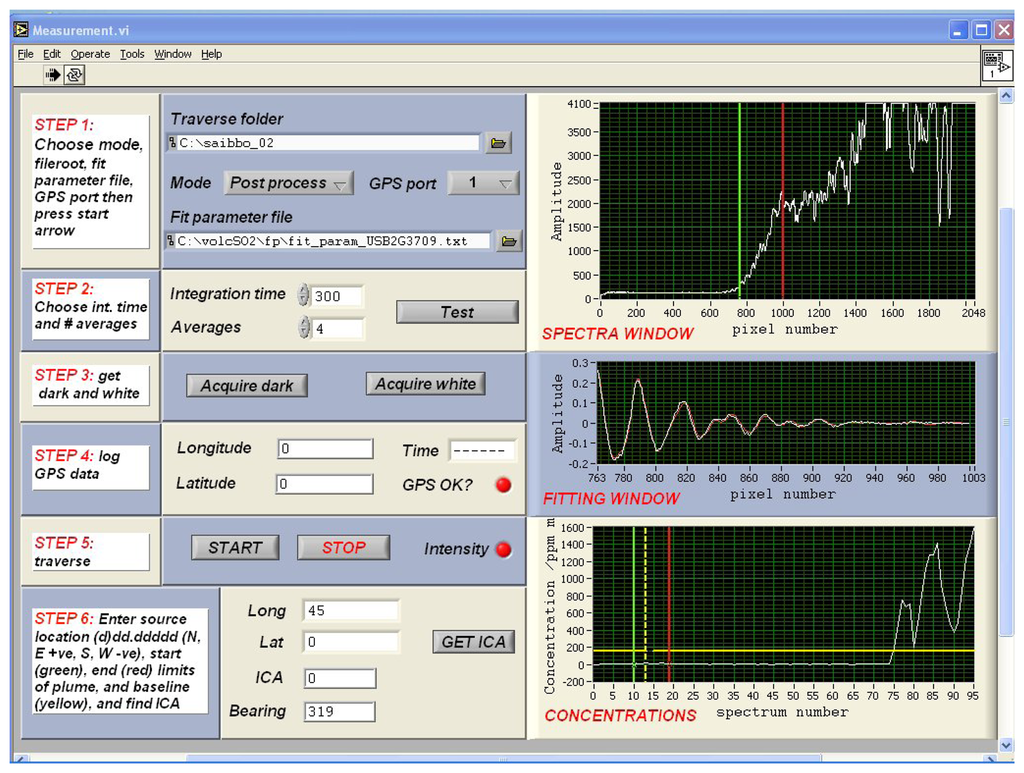This screenshot has height=773, width=1024.
Task: Adjust the Averages stepper arrows
Action: (x=304, y=328)
